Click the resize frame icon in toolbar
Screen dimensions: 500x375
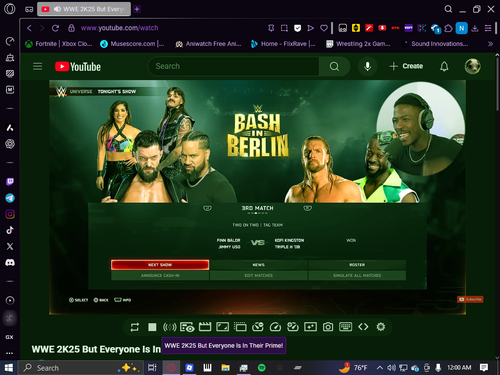tap(222, 327)
